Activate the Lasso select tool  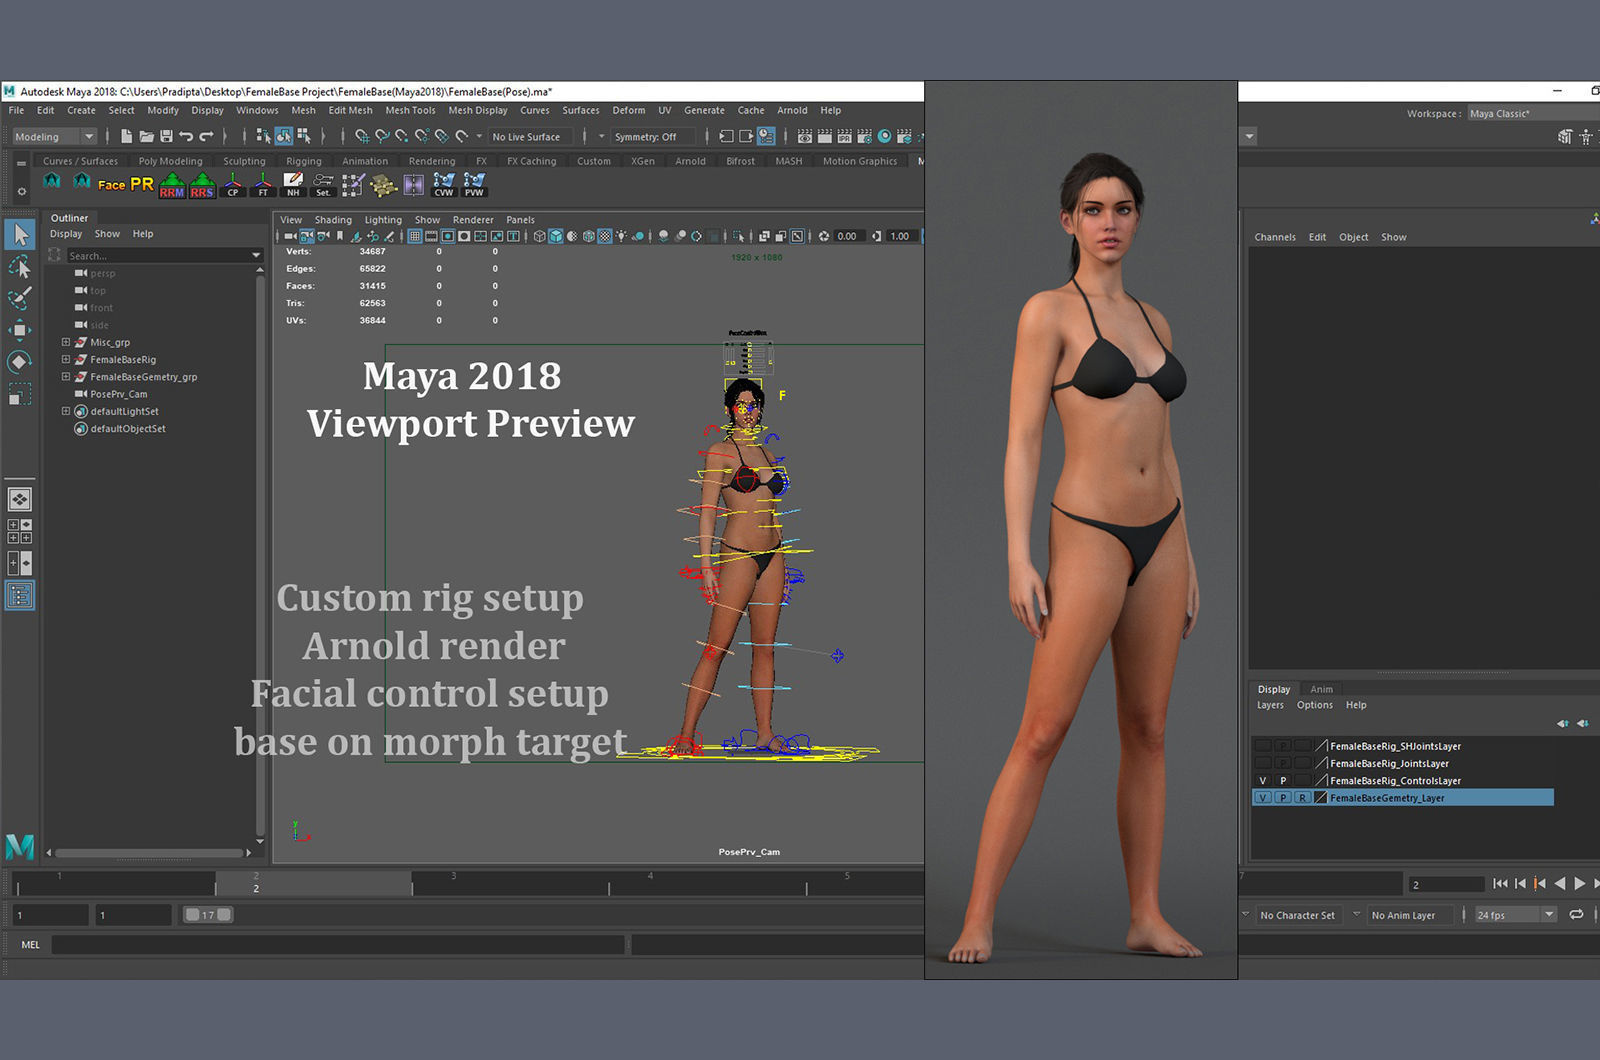coord(20,266)
